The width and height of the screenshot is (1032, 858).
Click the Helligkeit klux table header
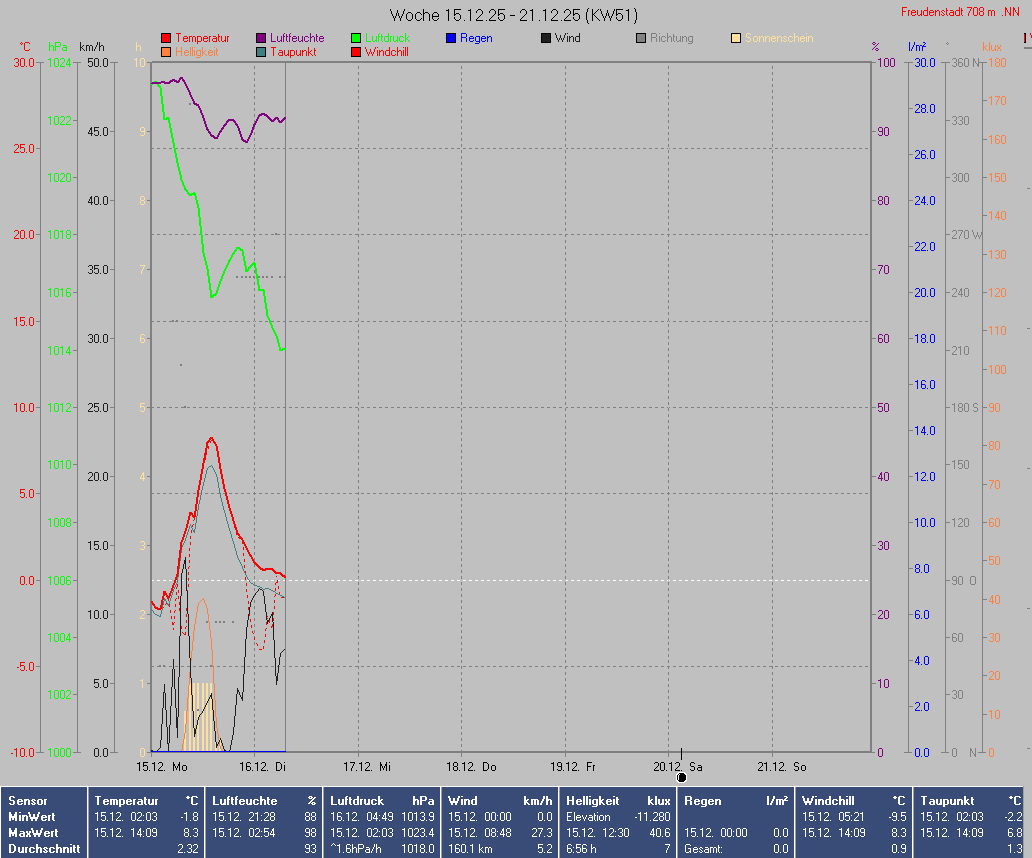pyautogui.click(x=618, y=801)
